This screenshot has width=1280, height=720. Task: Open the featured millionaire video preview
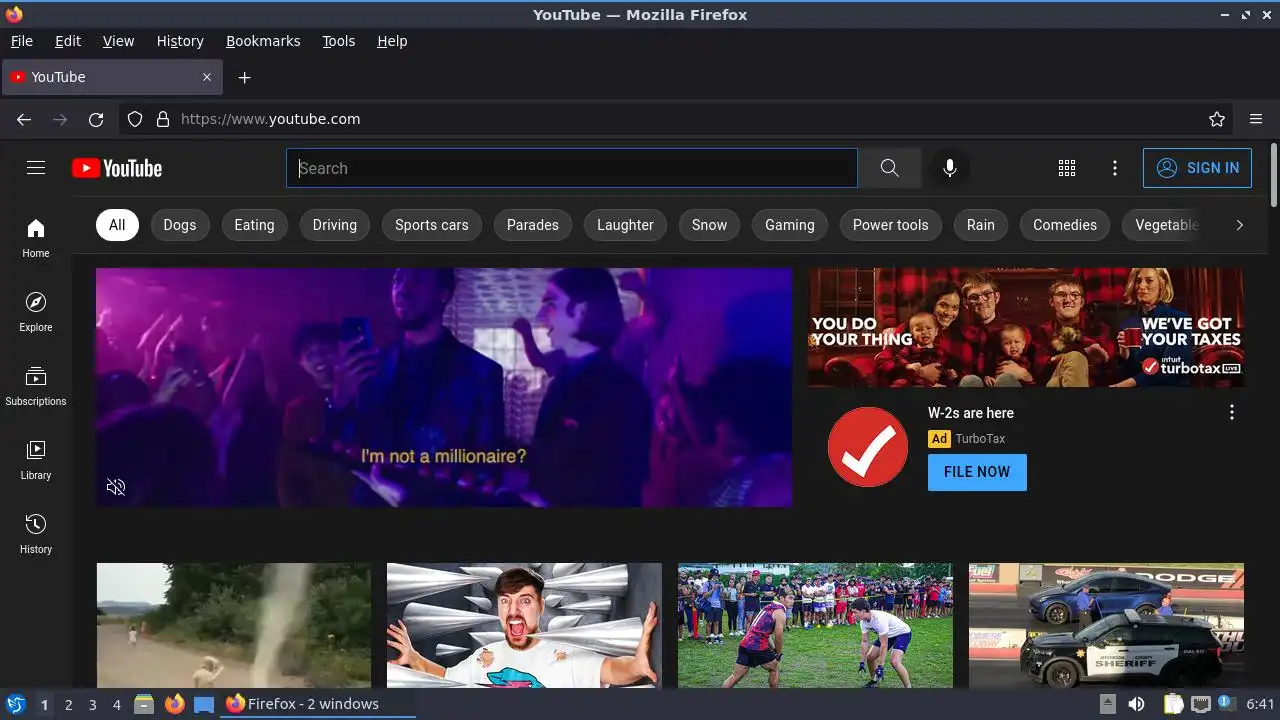click(444, 387)
